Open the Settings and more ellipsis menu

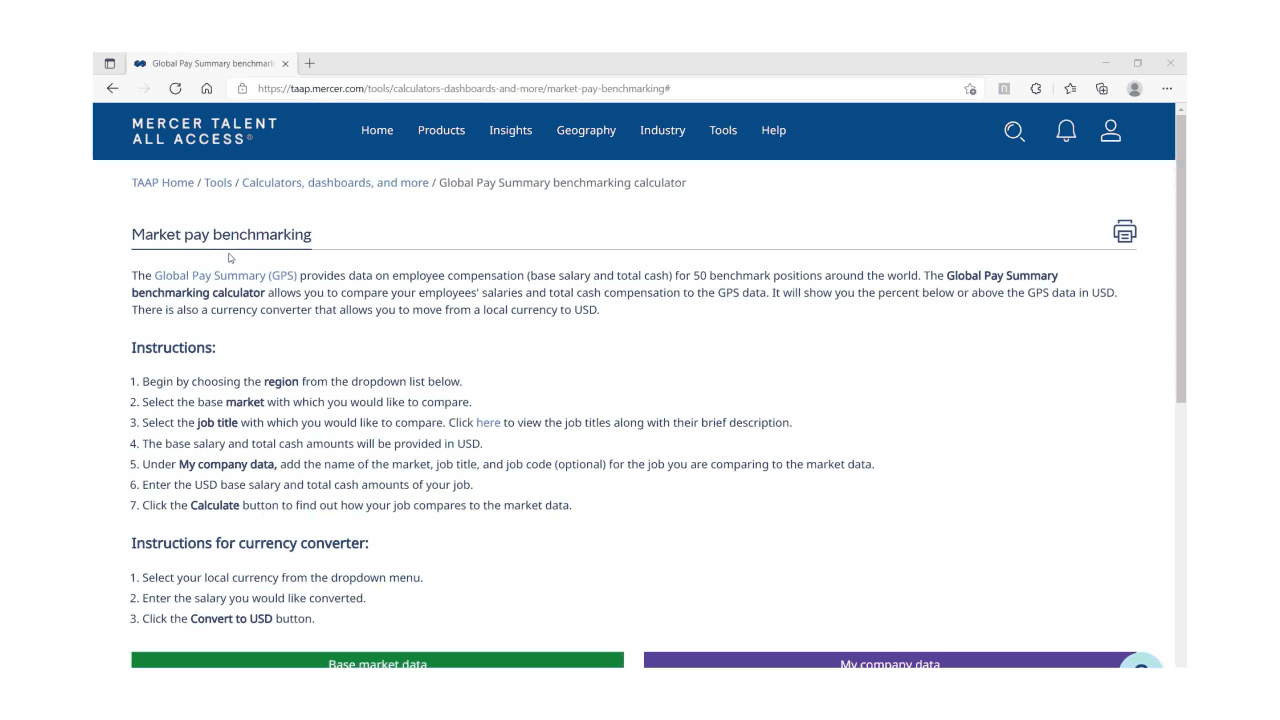pyautogui.click(x=1167, y=88)
